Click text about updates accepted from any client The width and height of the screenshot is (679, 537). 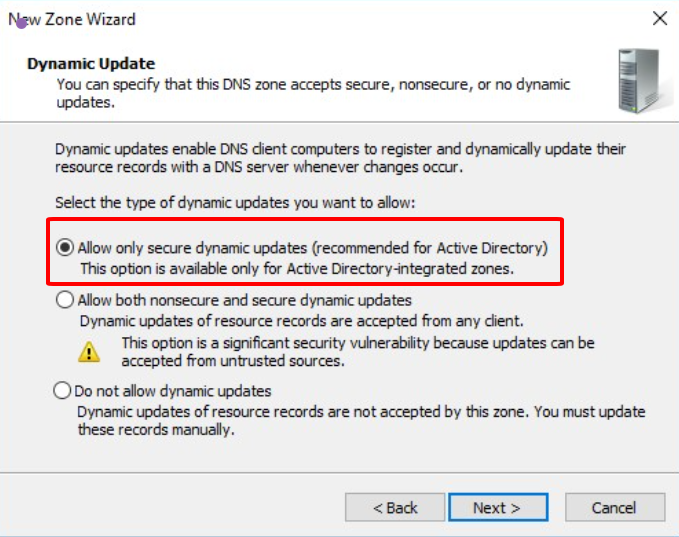click(301, 321)
